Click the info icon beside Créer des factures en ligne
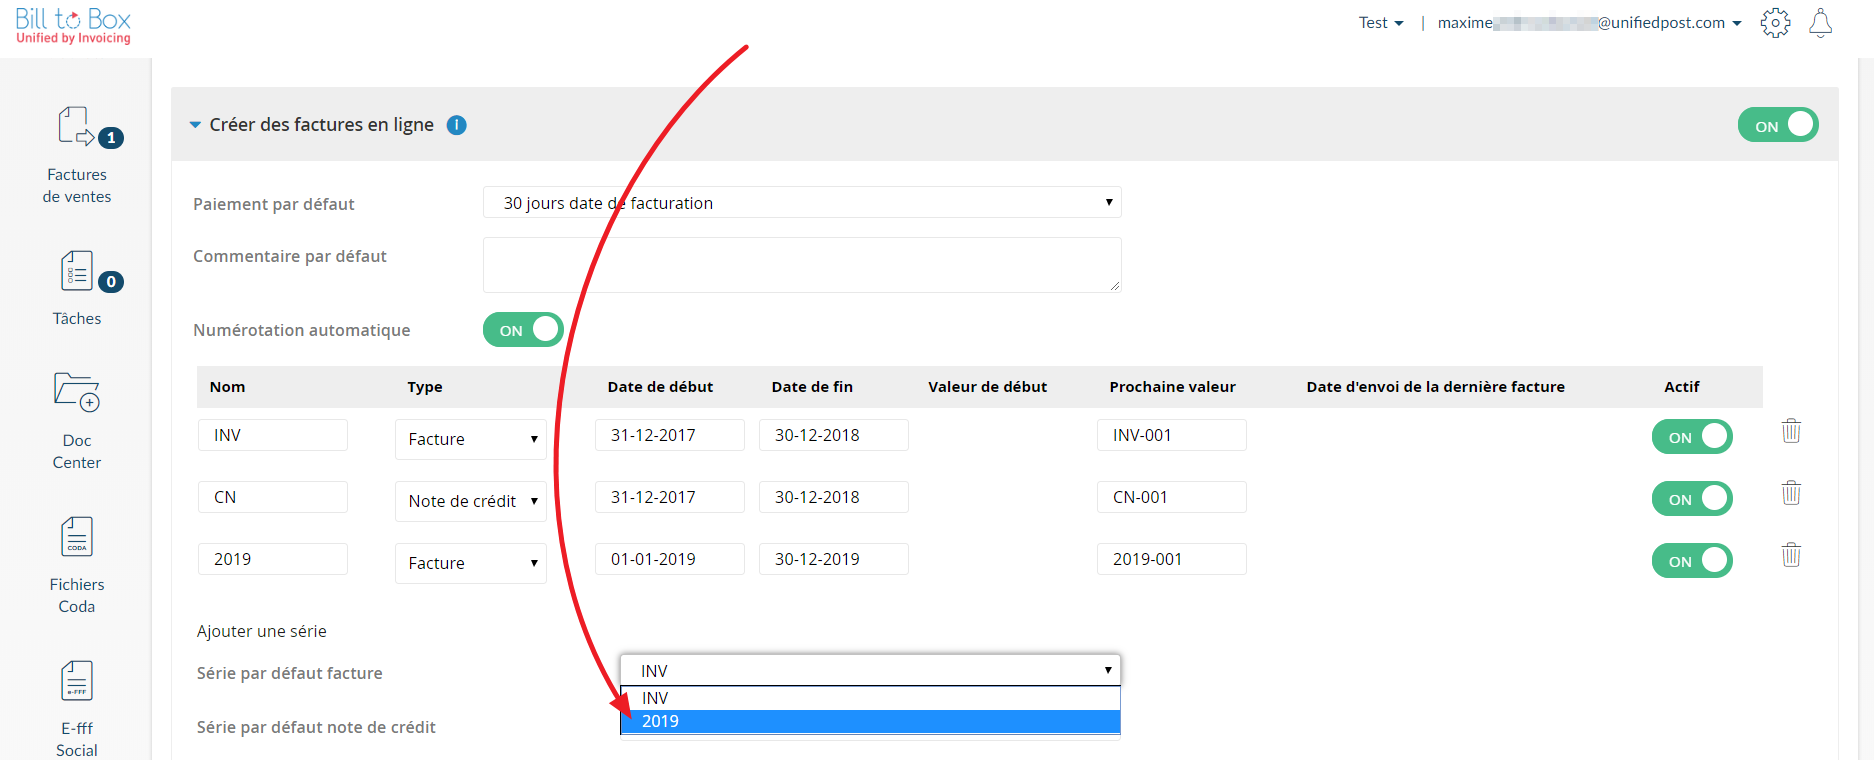This screenshot has height=760, width=1874. coord(456,125)
